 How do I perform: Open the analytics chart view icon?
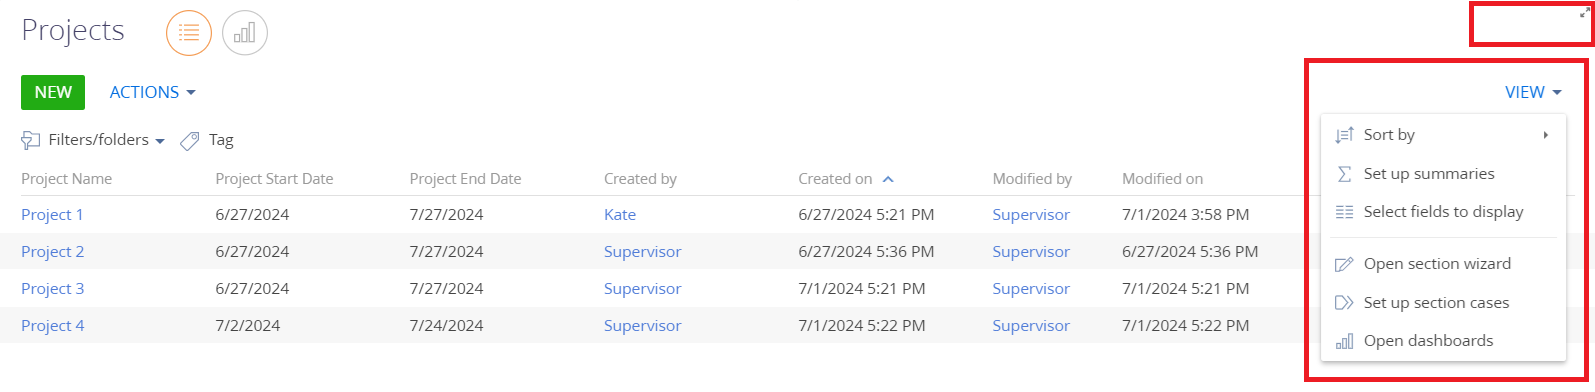tap(245, 33)
